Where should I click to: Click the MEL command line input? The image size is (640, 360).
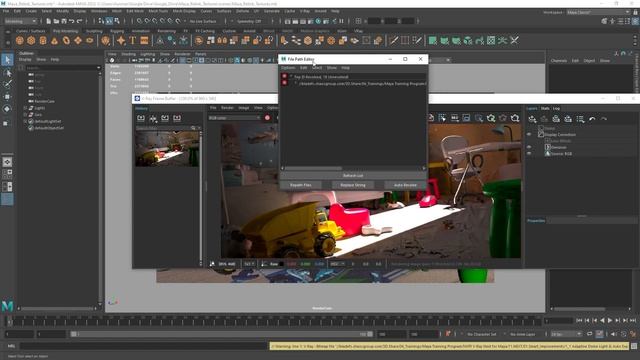coord(143,346)
